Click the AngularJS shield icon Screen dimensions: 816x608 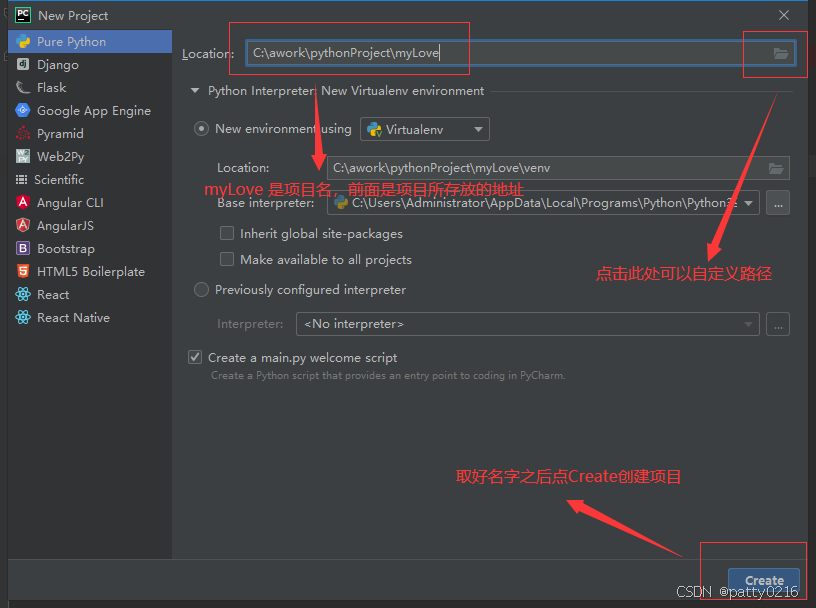23,225
